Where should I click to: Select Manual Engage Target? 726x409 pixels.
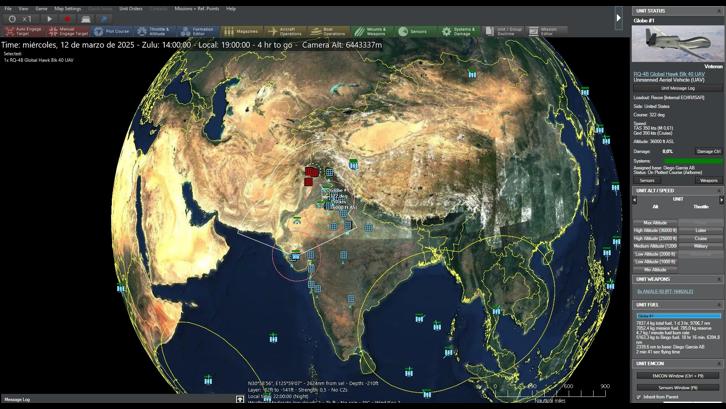tap(69, 31)
